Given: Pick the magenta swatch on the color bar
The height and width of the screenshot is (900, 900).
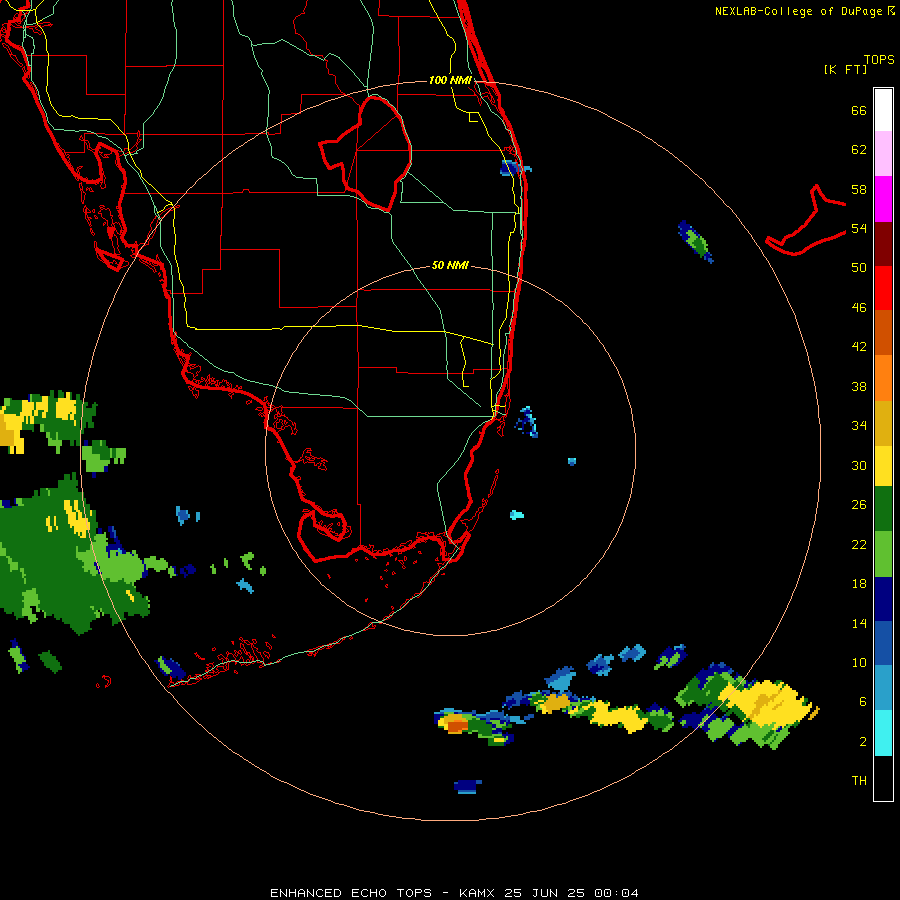Looking at the screenshot, I should coord(883,199).
